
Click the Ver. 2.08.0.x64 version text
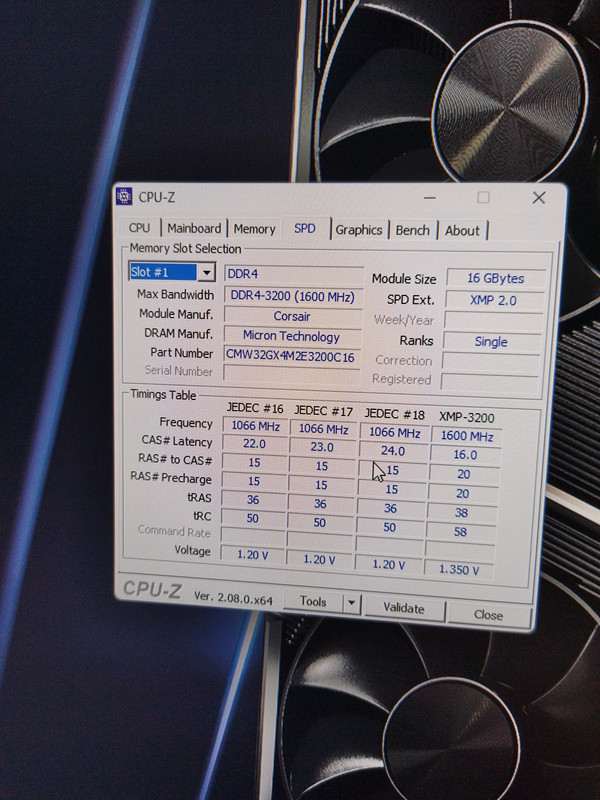click(x=233, y=598)
